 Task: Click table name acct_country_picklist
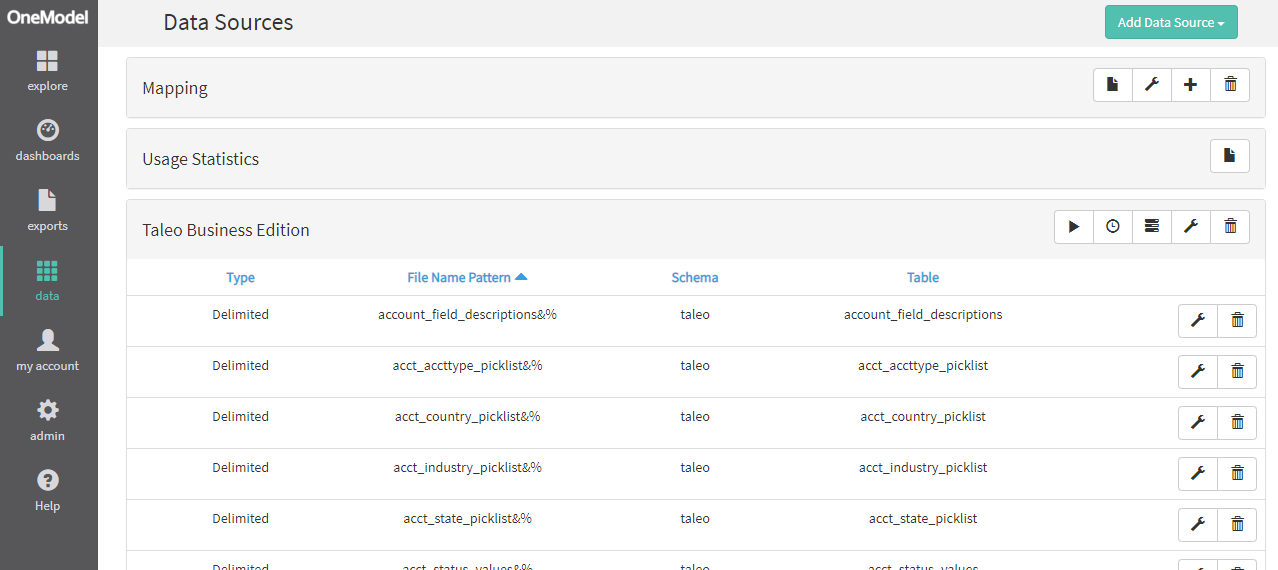923,417
